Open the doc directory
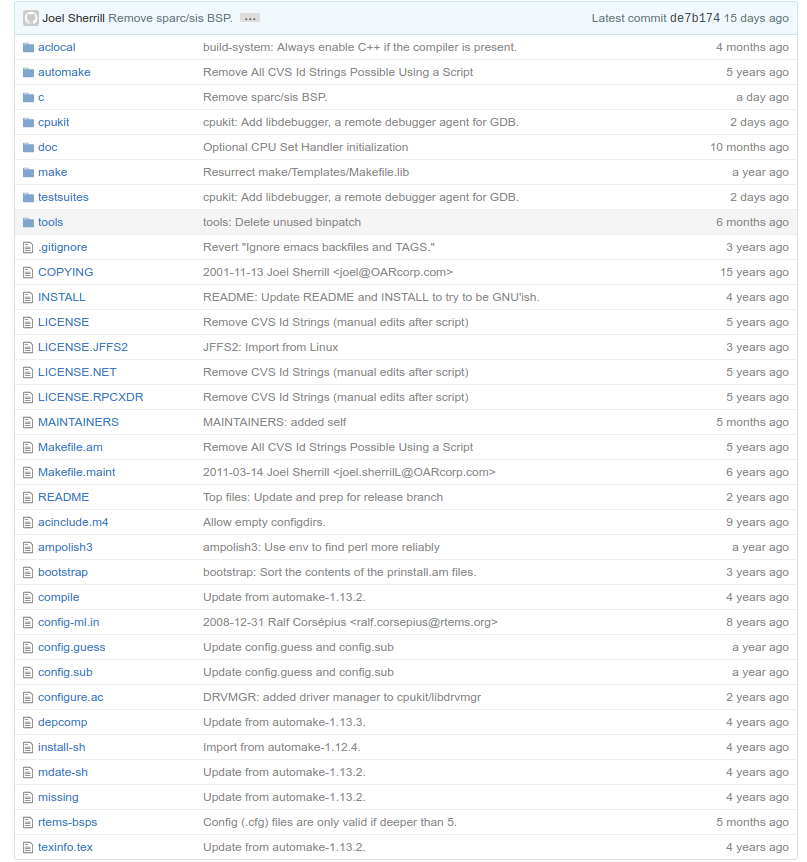Screen dimensions: 807x862 46,147
